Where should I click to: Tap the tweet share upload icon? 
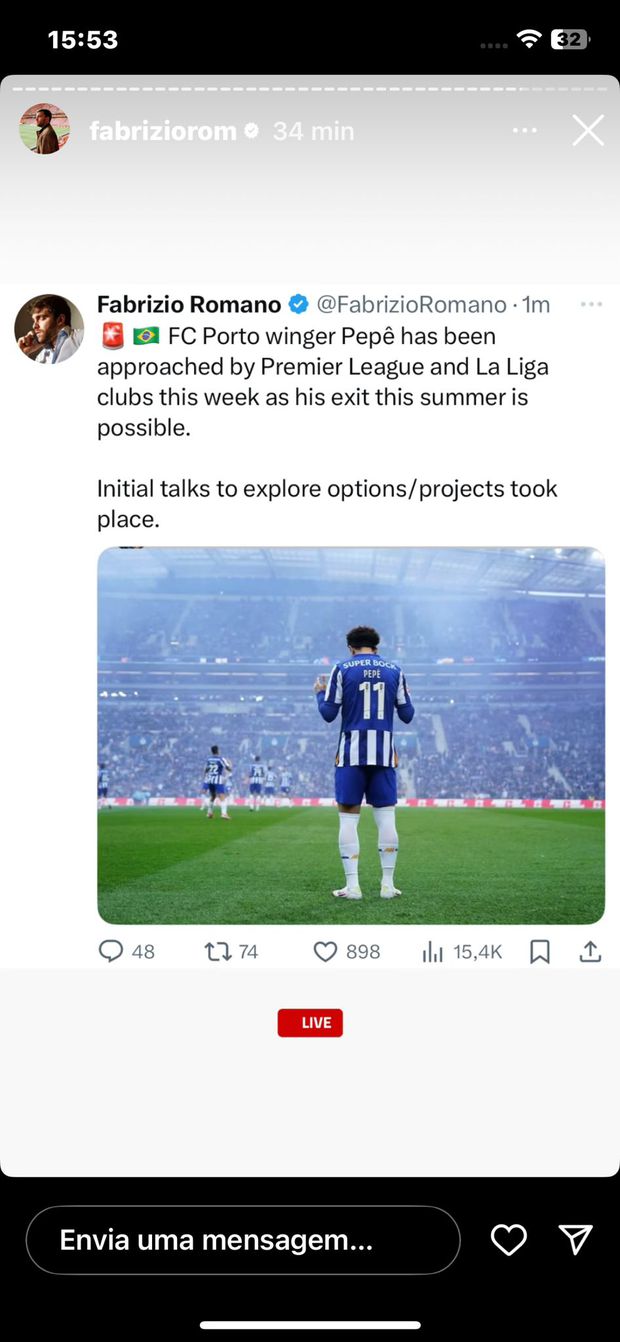point(591,952)
